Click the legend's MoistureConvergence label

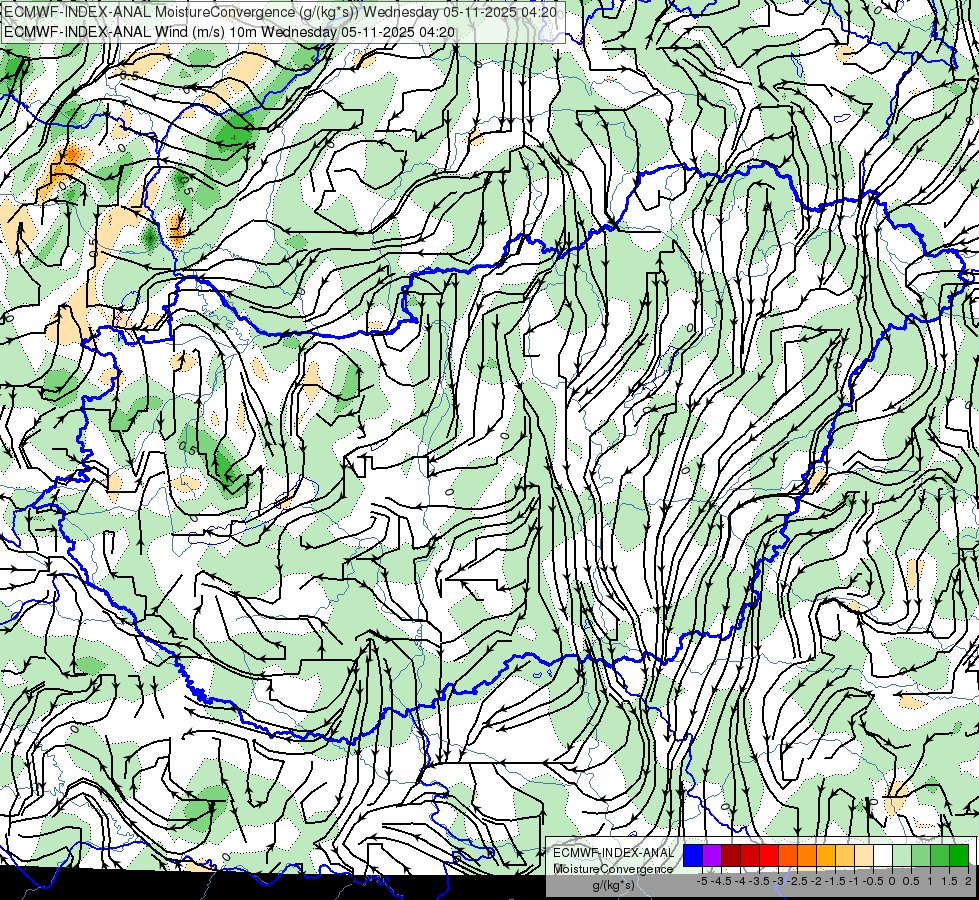click(613, 869)
